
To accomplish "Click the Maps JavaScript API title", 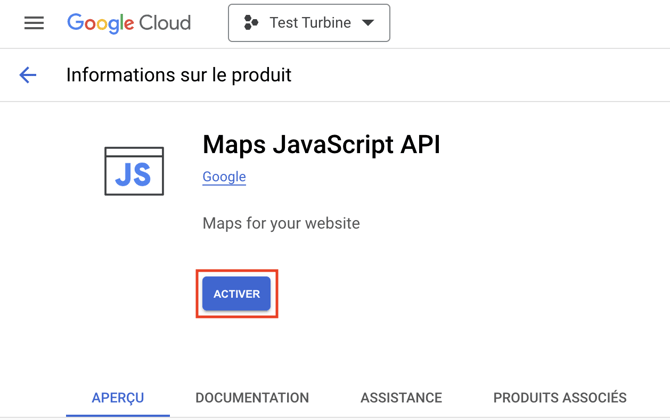I will tap(321, 144).
